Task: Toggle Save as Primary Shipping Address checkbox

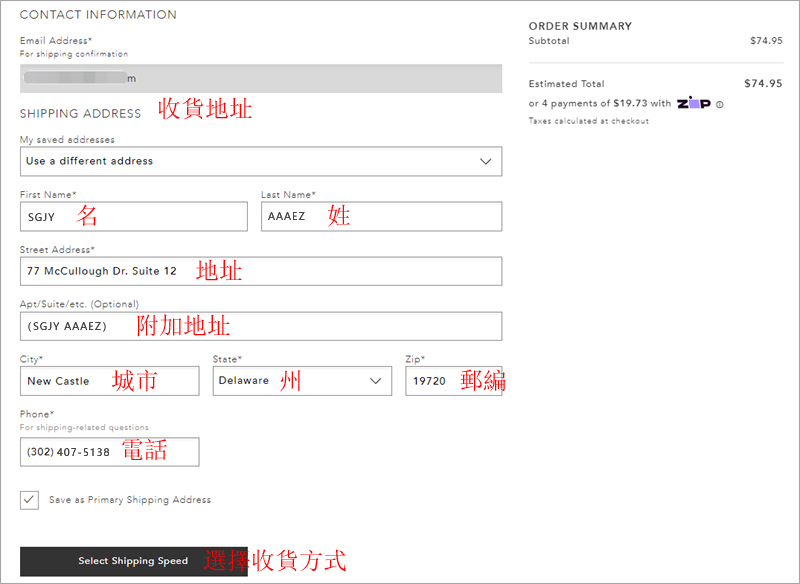Action: pos(30,500)
